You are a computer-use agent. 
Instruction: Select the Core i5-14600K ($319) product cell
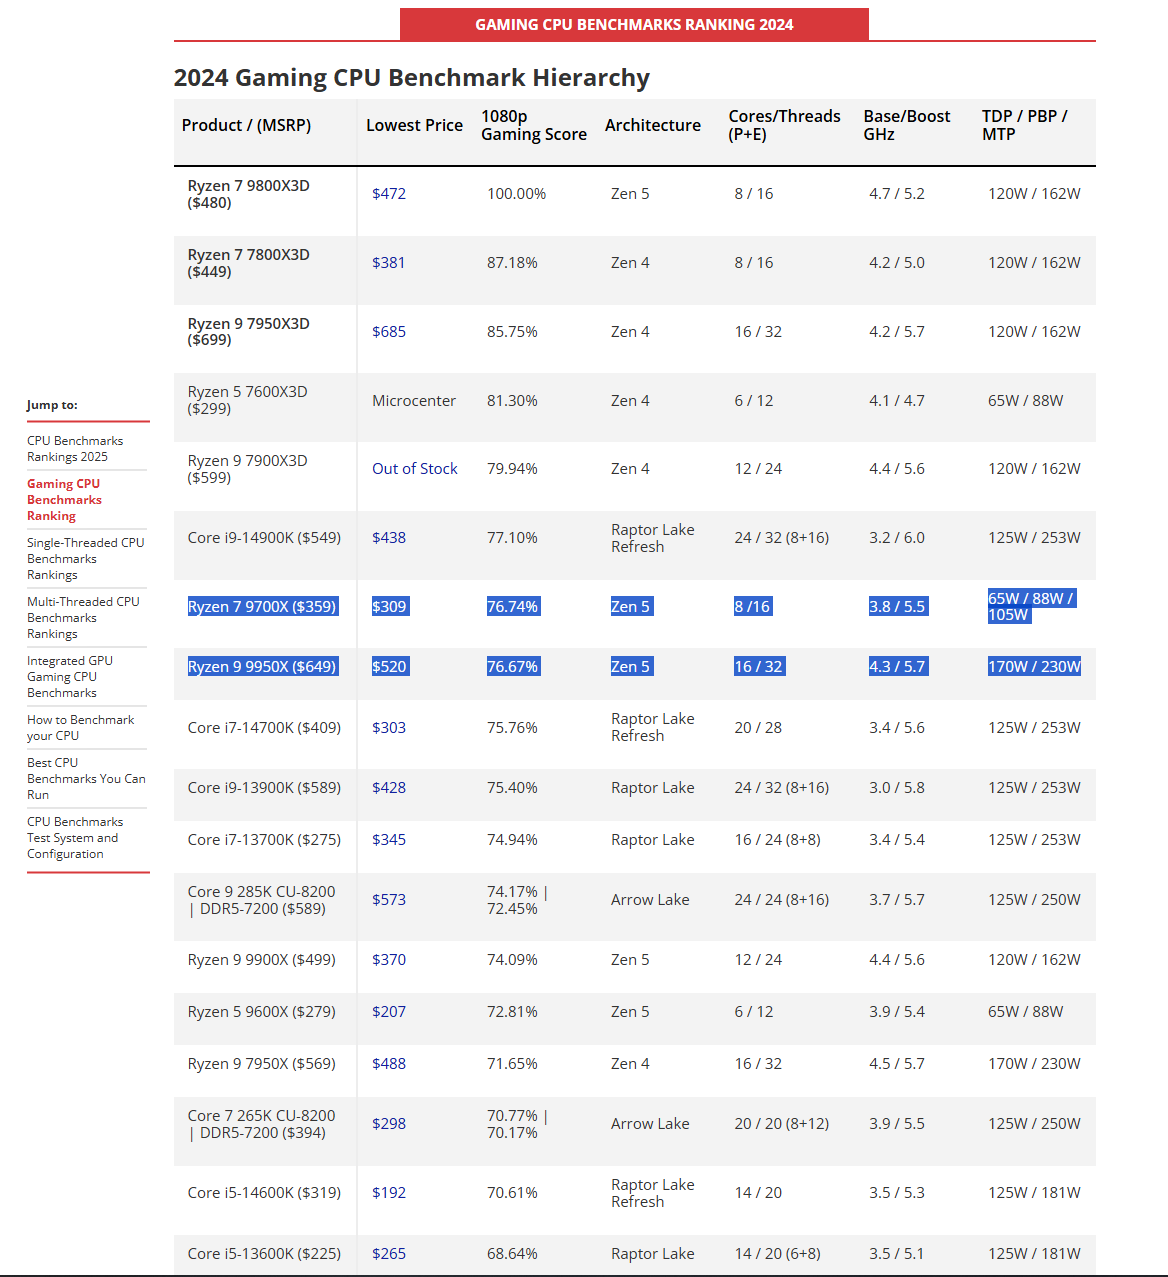pos(264,1193)
